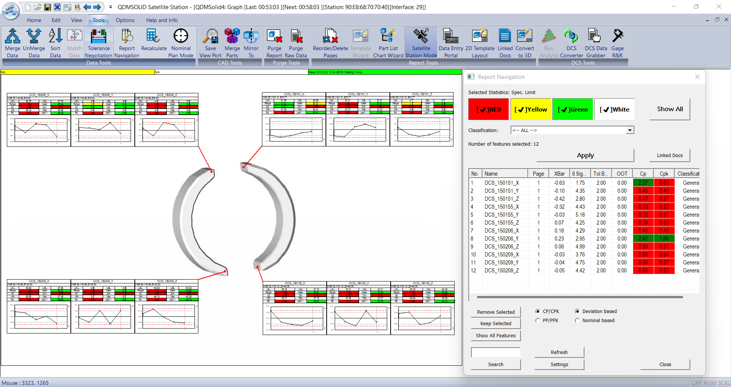This screenshot has width=731, height=387.
Task: Select the PP/PPK radio option
Action: pyautogui.click(x=538, y=320)
